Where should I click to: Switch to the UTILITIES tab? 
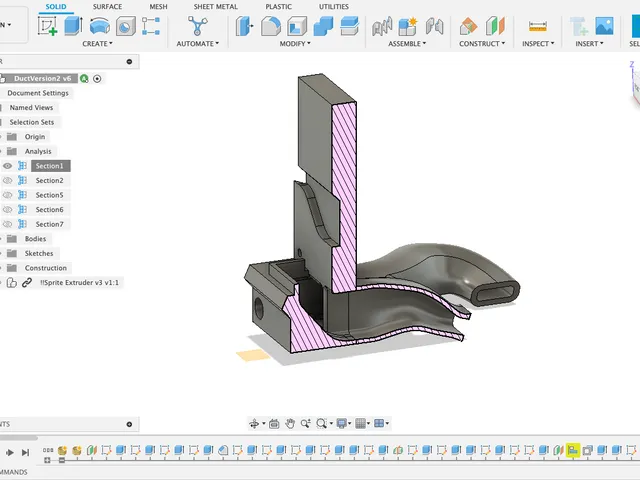pos(334,7)
